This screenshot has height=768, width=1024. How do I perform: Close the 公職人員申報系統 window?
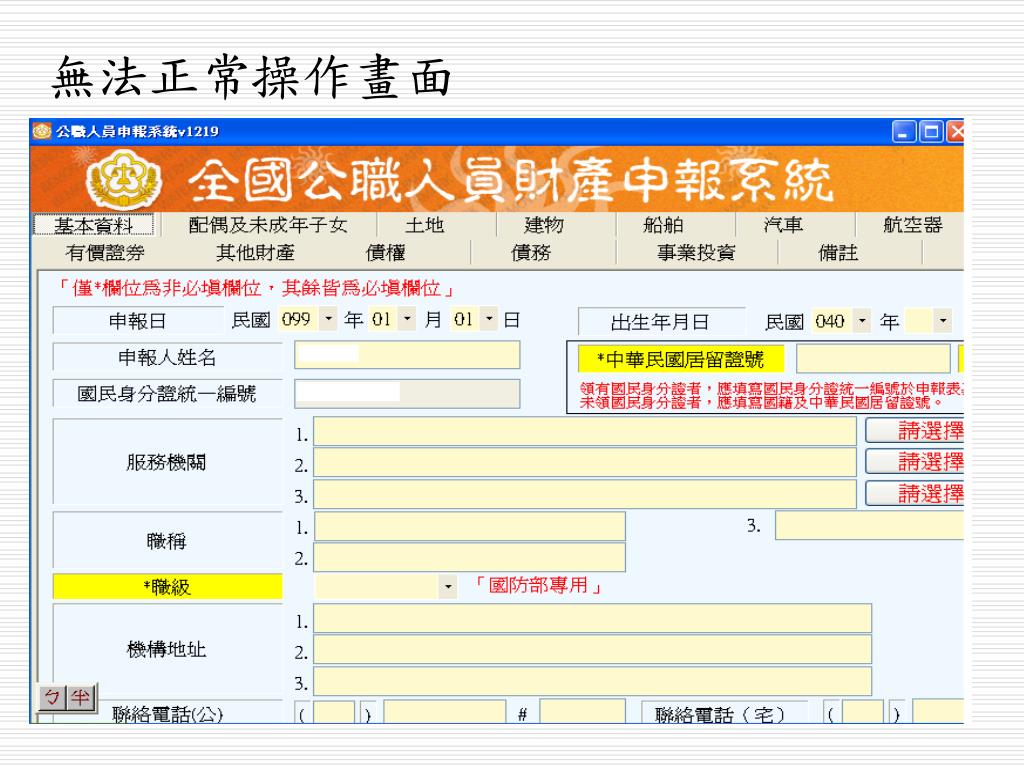[955, 133]
